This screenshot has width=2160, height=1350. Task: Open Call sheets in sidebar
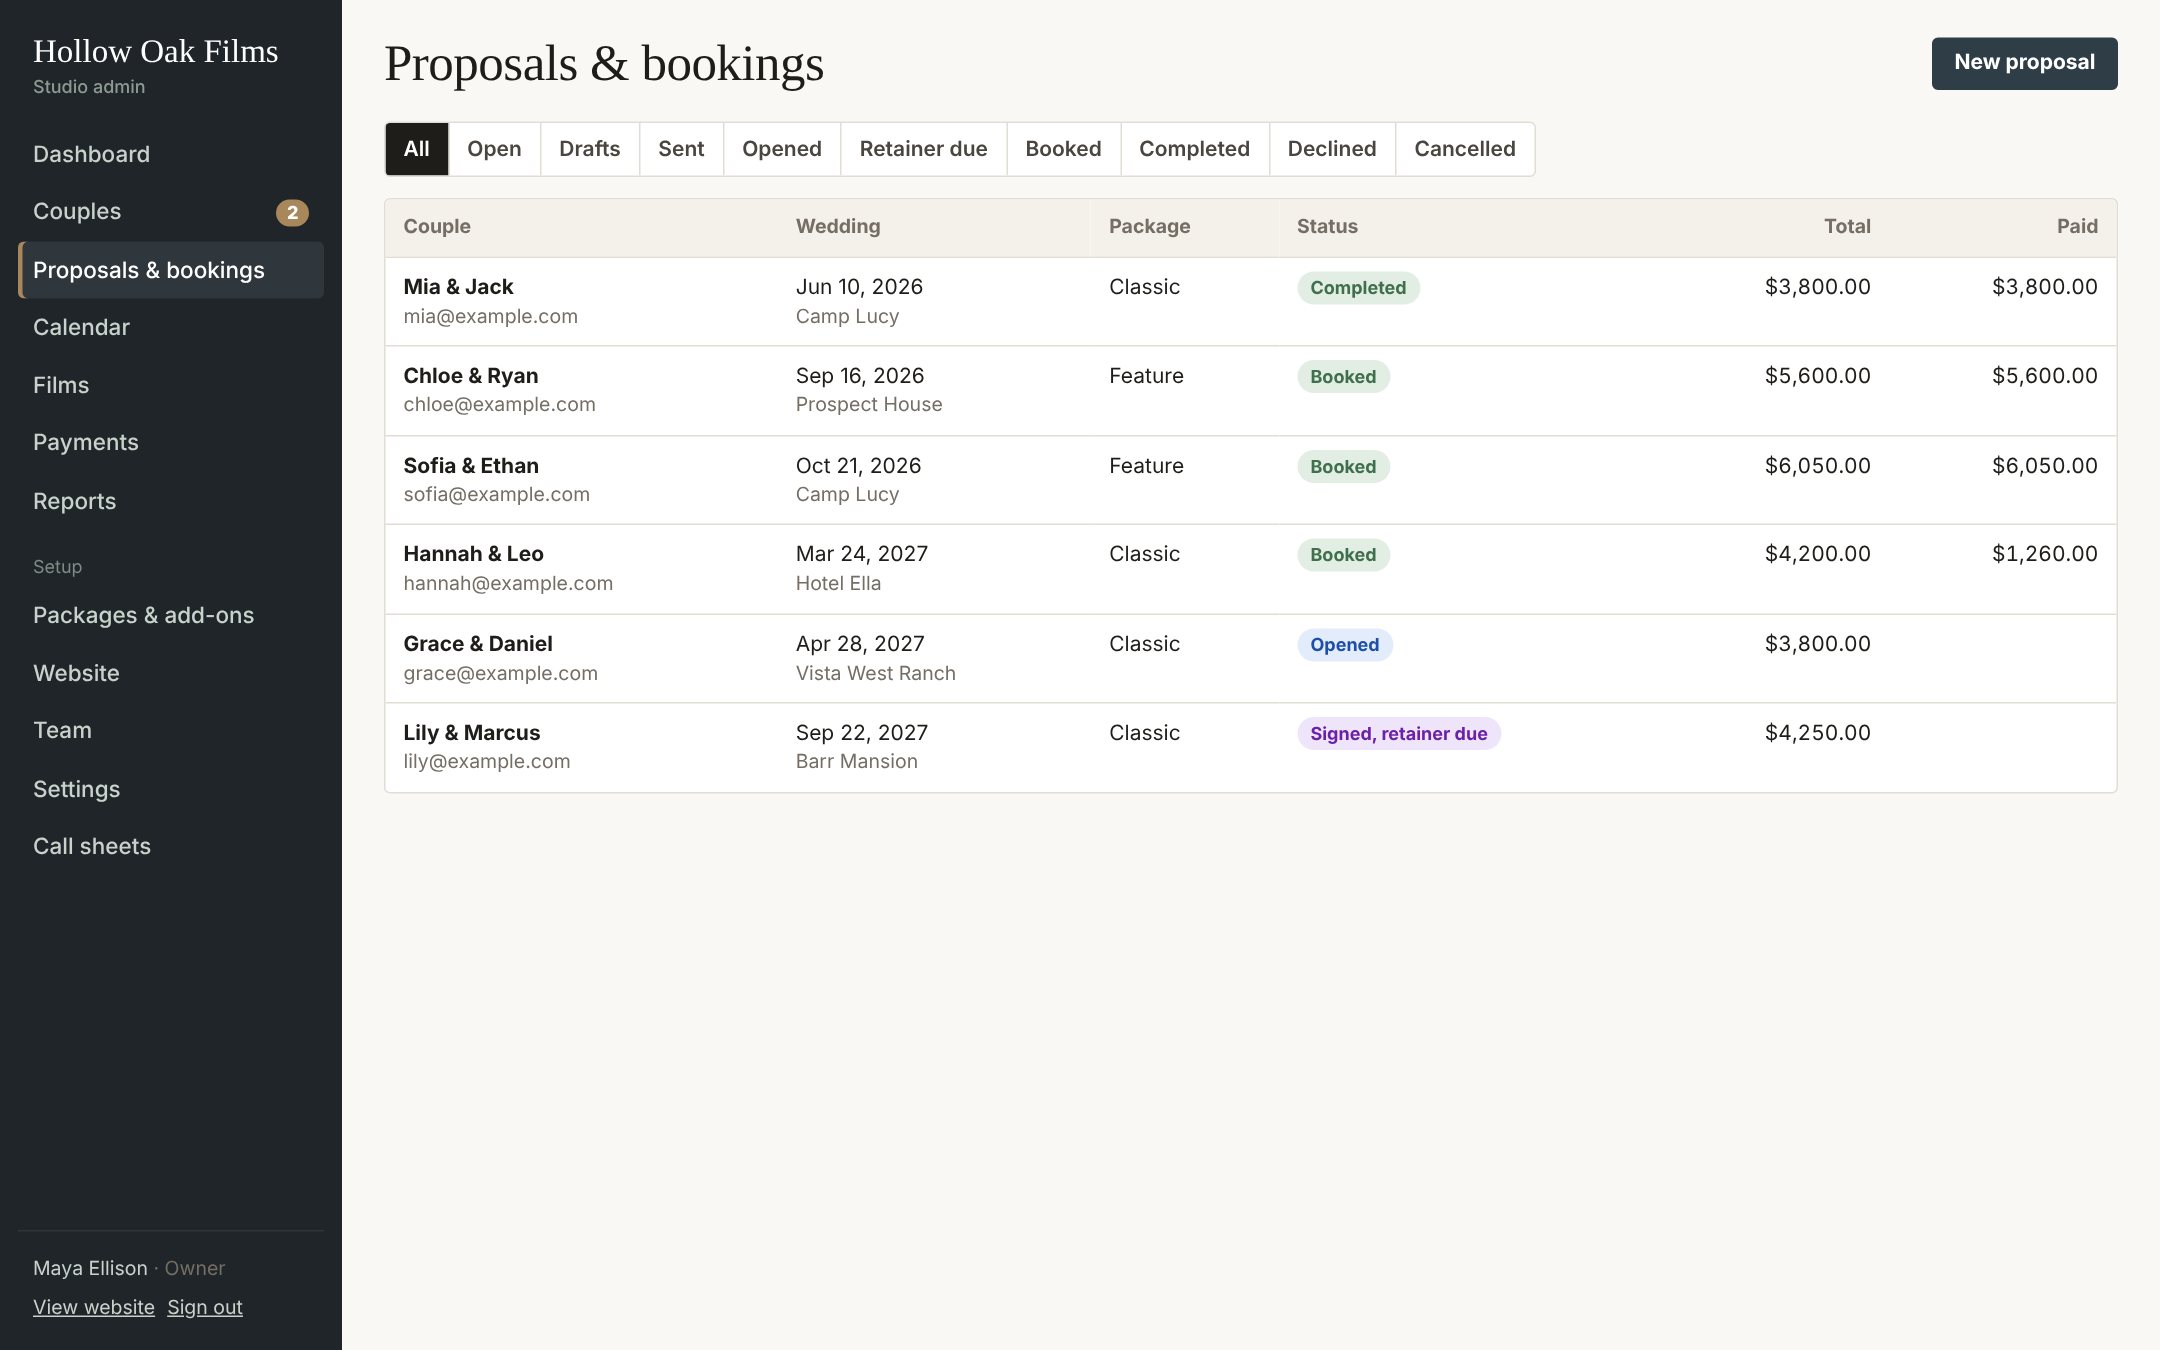(x=171, y=846)
